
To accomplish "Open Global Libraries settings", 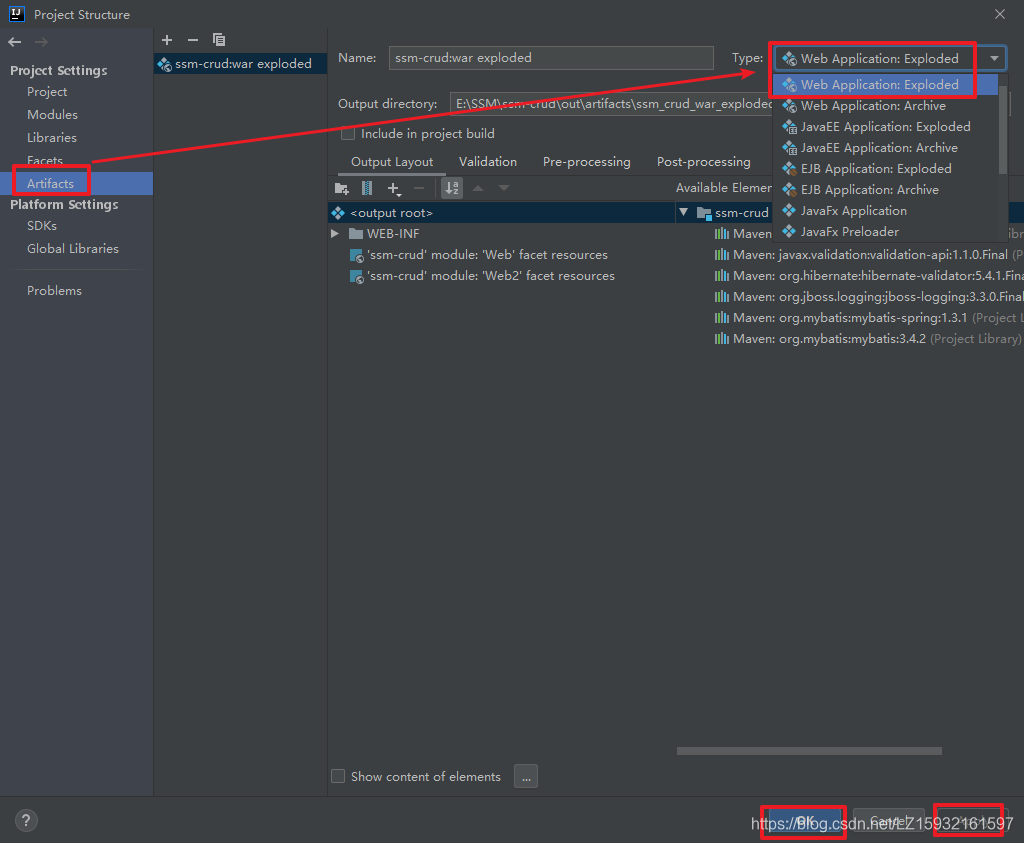I will pos(72,249).
